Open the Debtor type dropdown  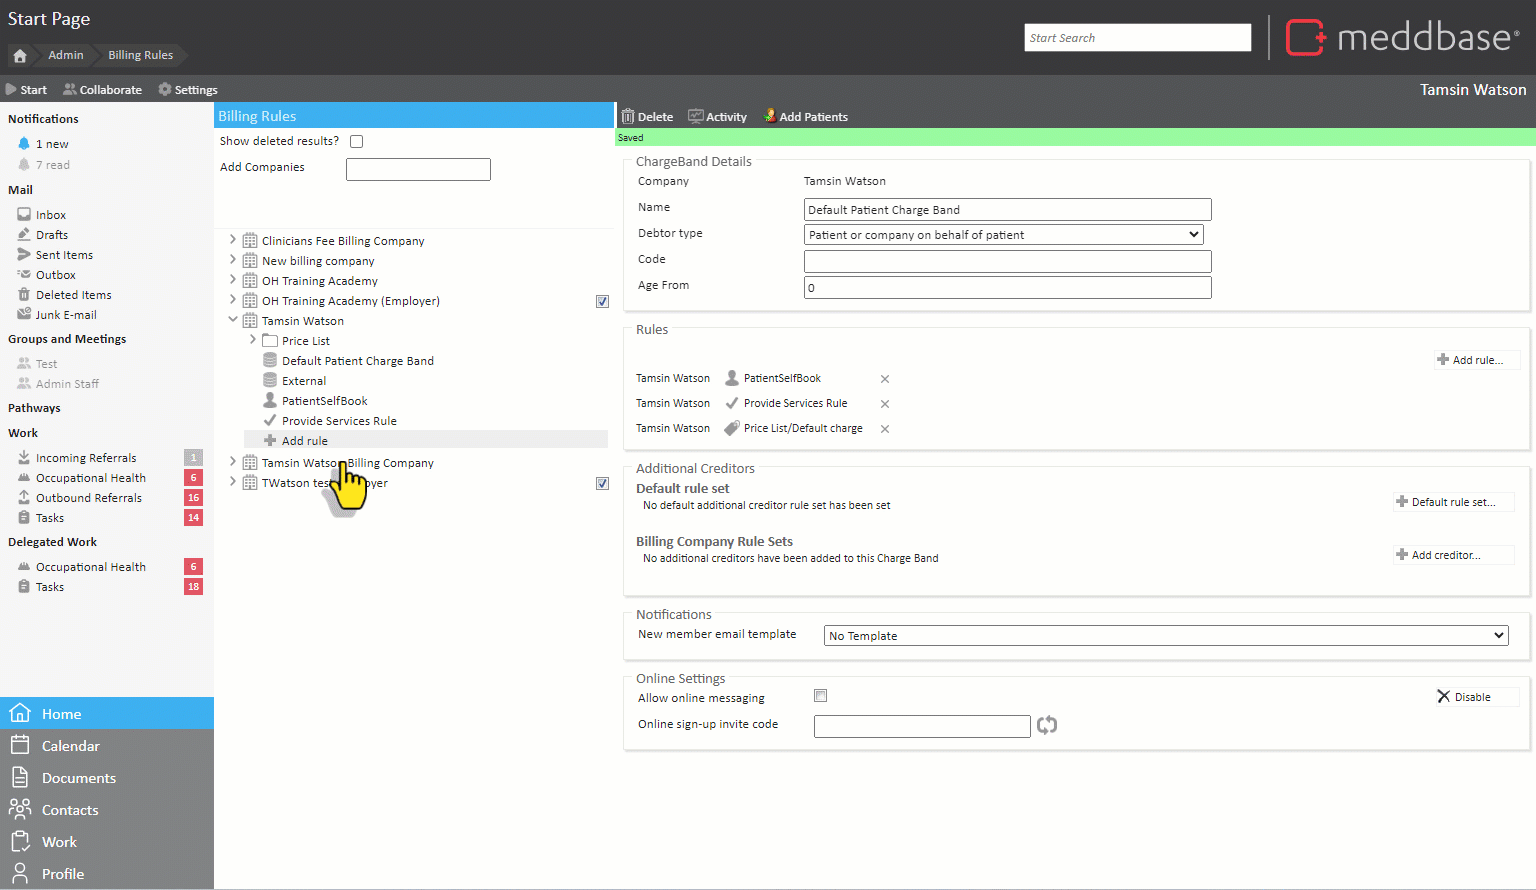coord(1003,235)
